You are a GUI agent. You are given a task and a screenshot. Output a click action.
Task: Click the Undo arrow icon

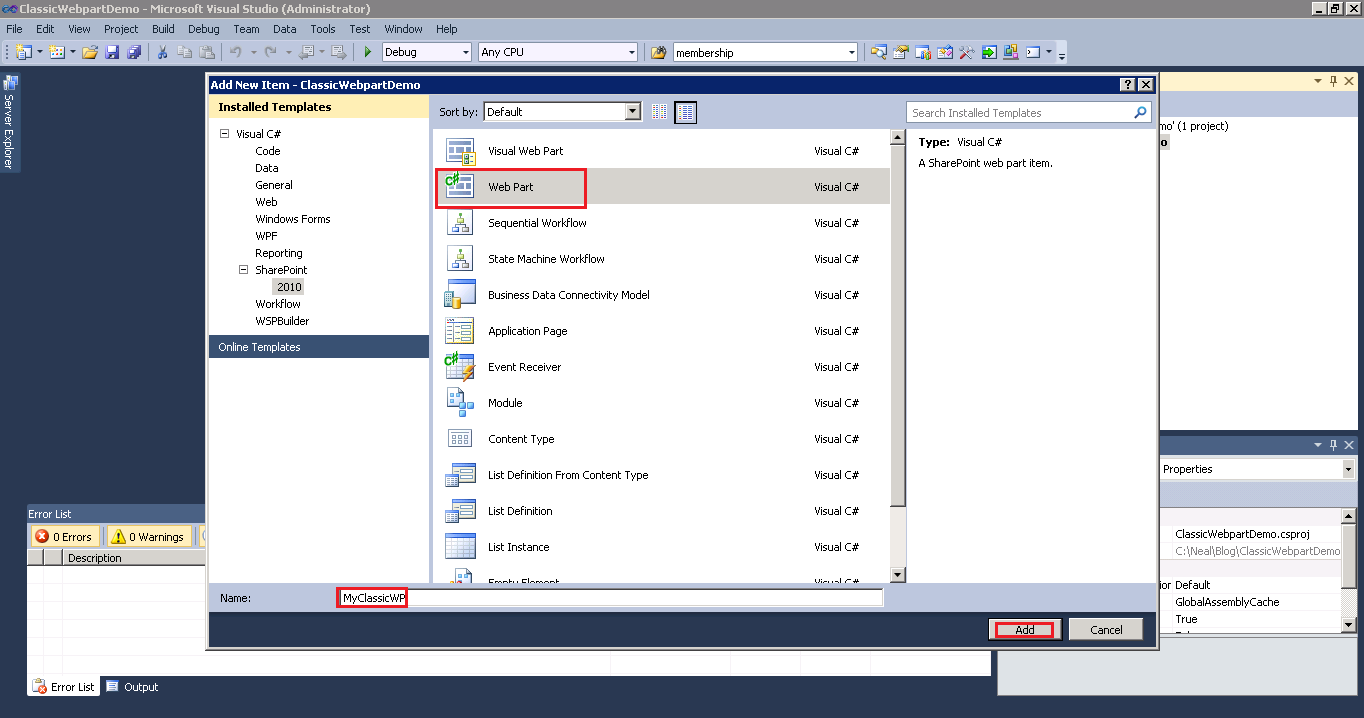237,52
